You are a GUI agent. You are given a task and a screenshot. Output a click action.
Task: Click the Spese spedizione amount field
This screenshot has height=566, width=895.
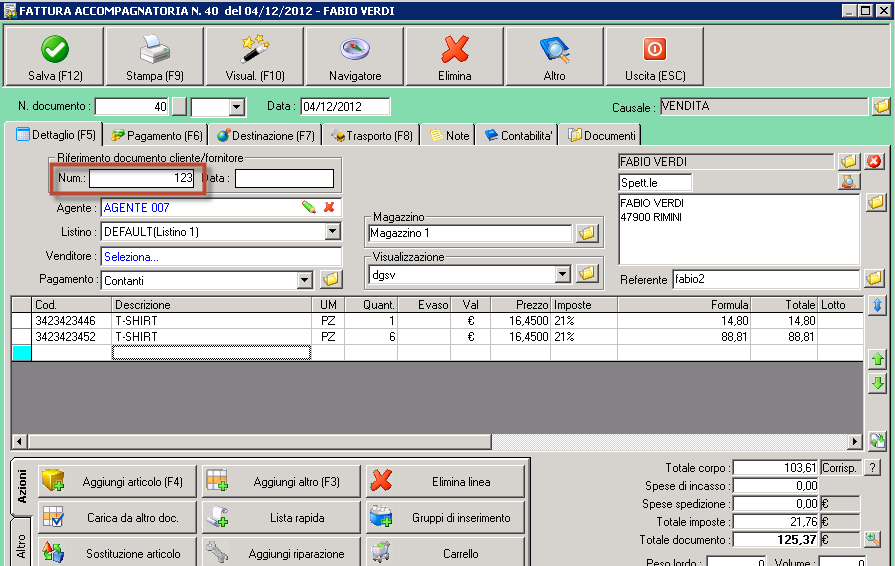point(776,504)
